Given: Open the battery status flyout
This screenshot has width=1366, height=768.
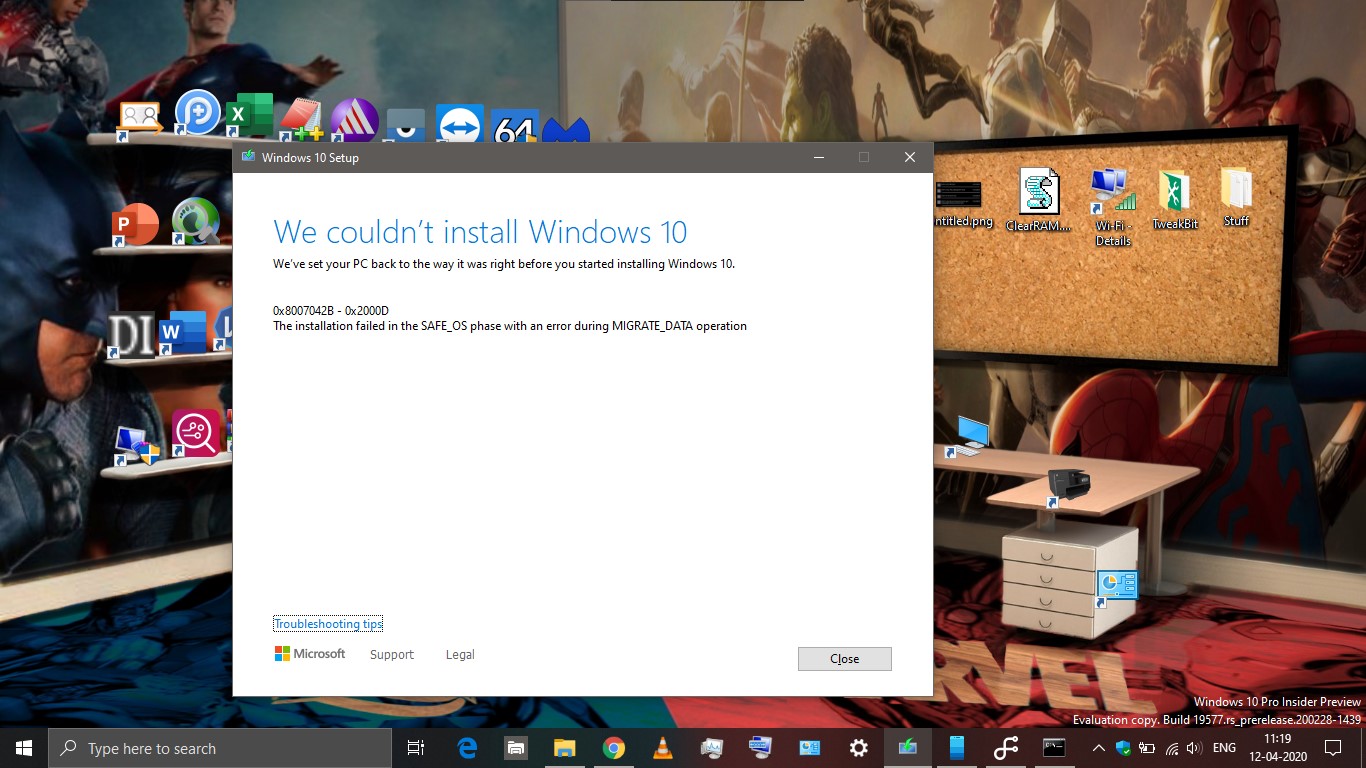Looking at the screenshot, I should [1146, 747].
